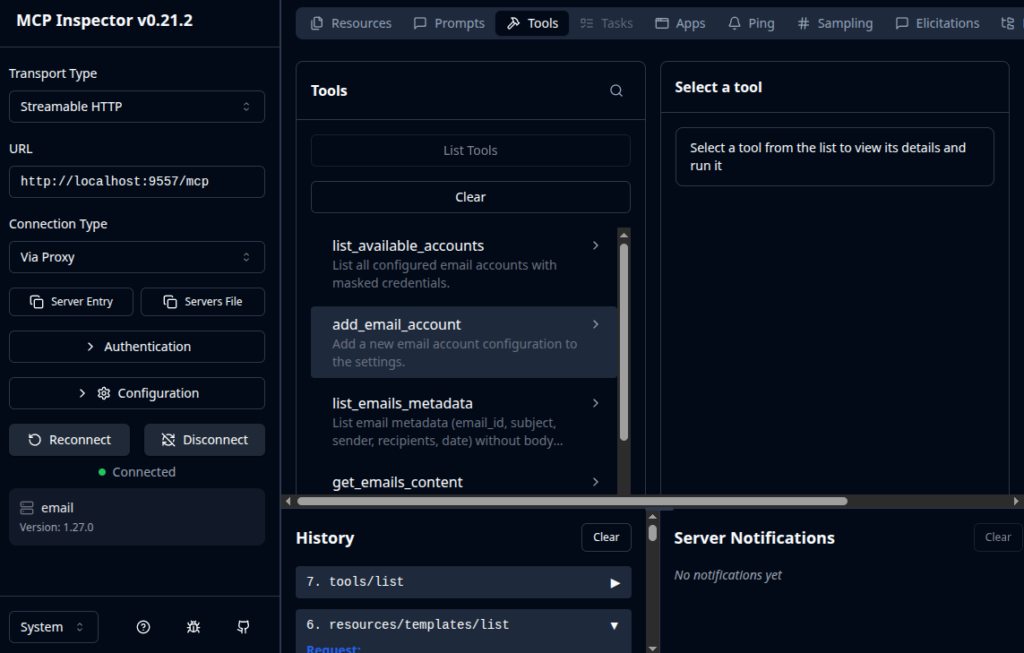Click the Servers File copy icon

click(x=170, y=302)
